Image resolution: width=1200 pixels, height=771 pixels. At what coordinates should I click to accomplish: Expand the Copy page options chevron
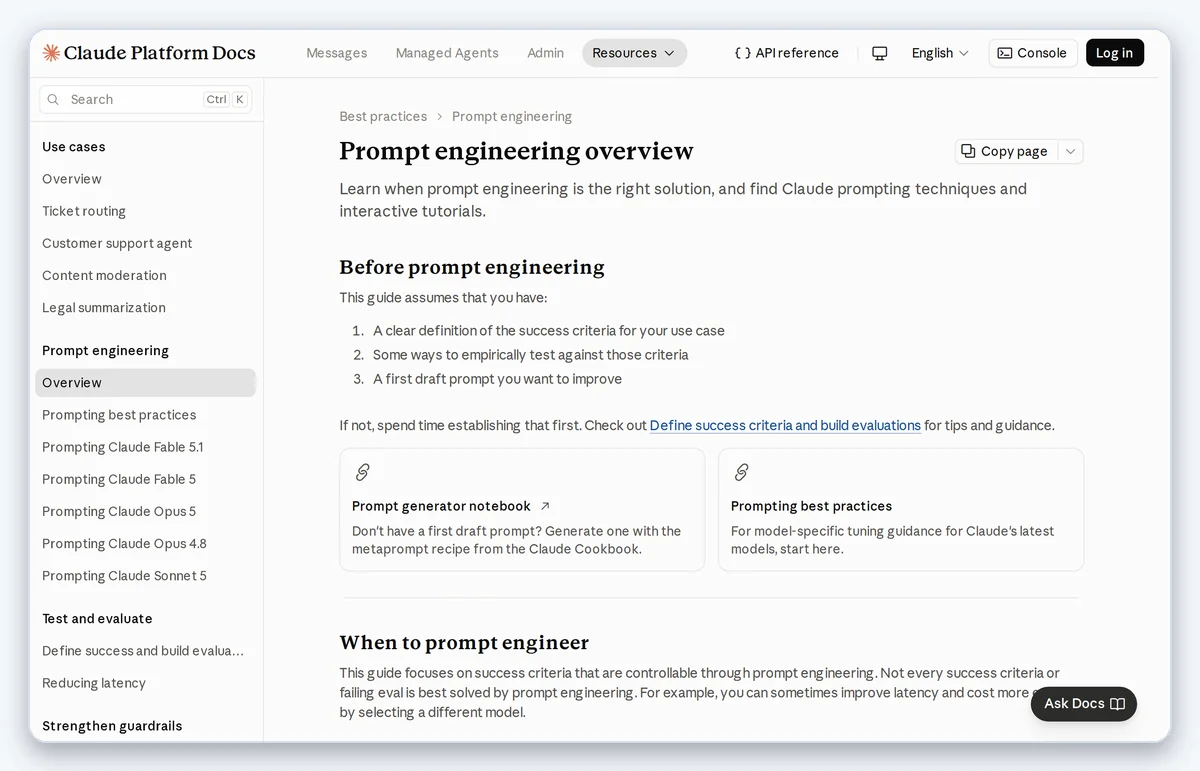pos(1071,151)
